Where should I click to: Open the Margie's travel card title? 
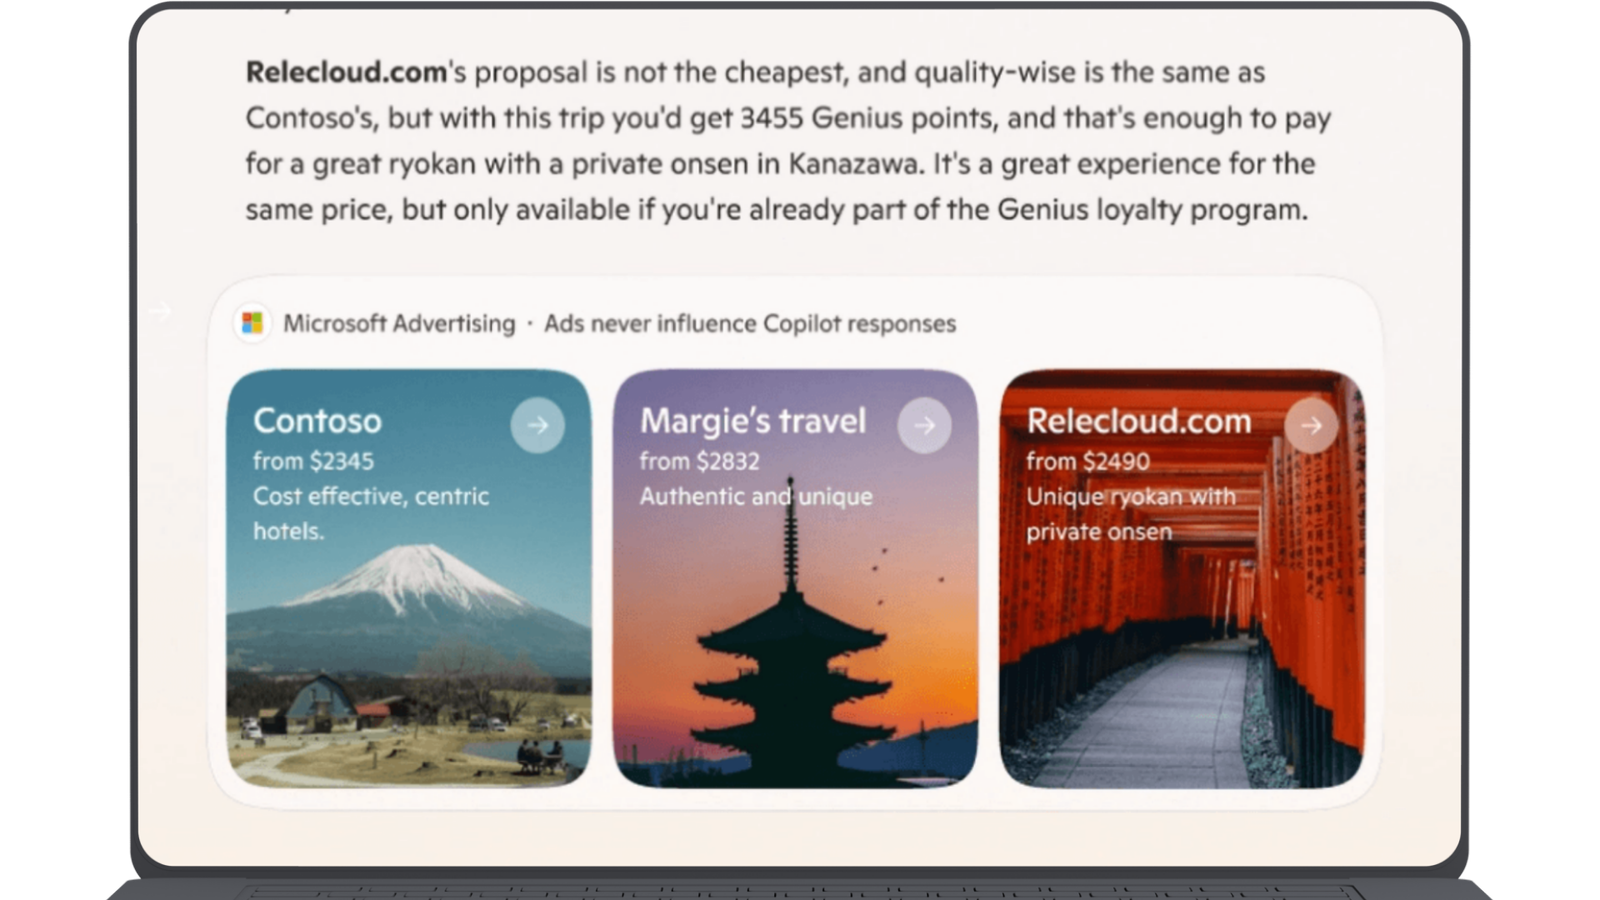click(753, 420)
